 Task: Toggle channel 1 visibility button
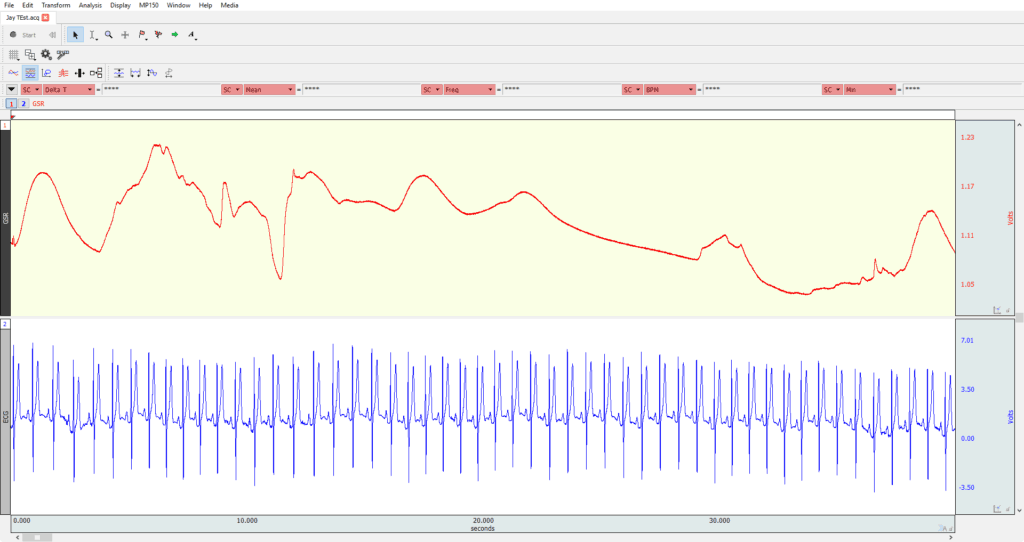coord(11,104)
